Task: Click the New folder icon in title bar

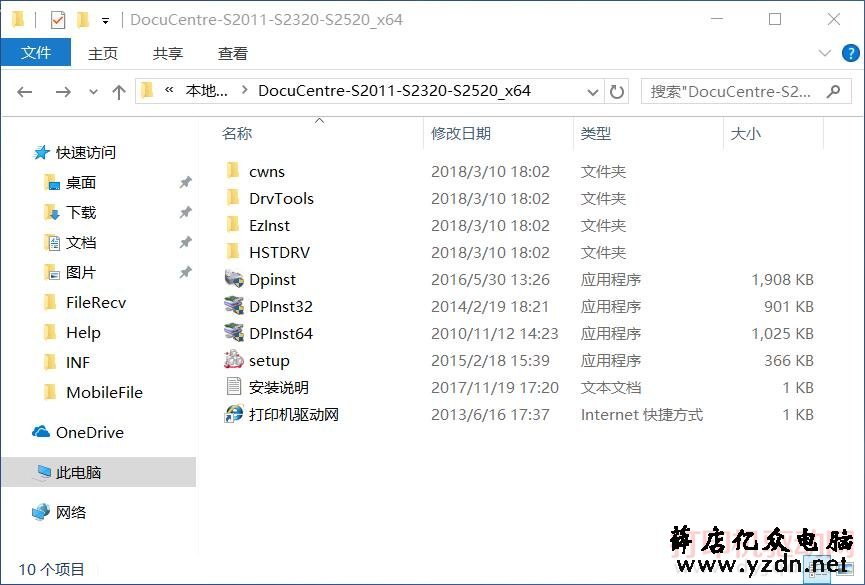Action: tap(83, 20)
